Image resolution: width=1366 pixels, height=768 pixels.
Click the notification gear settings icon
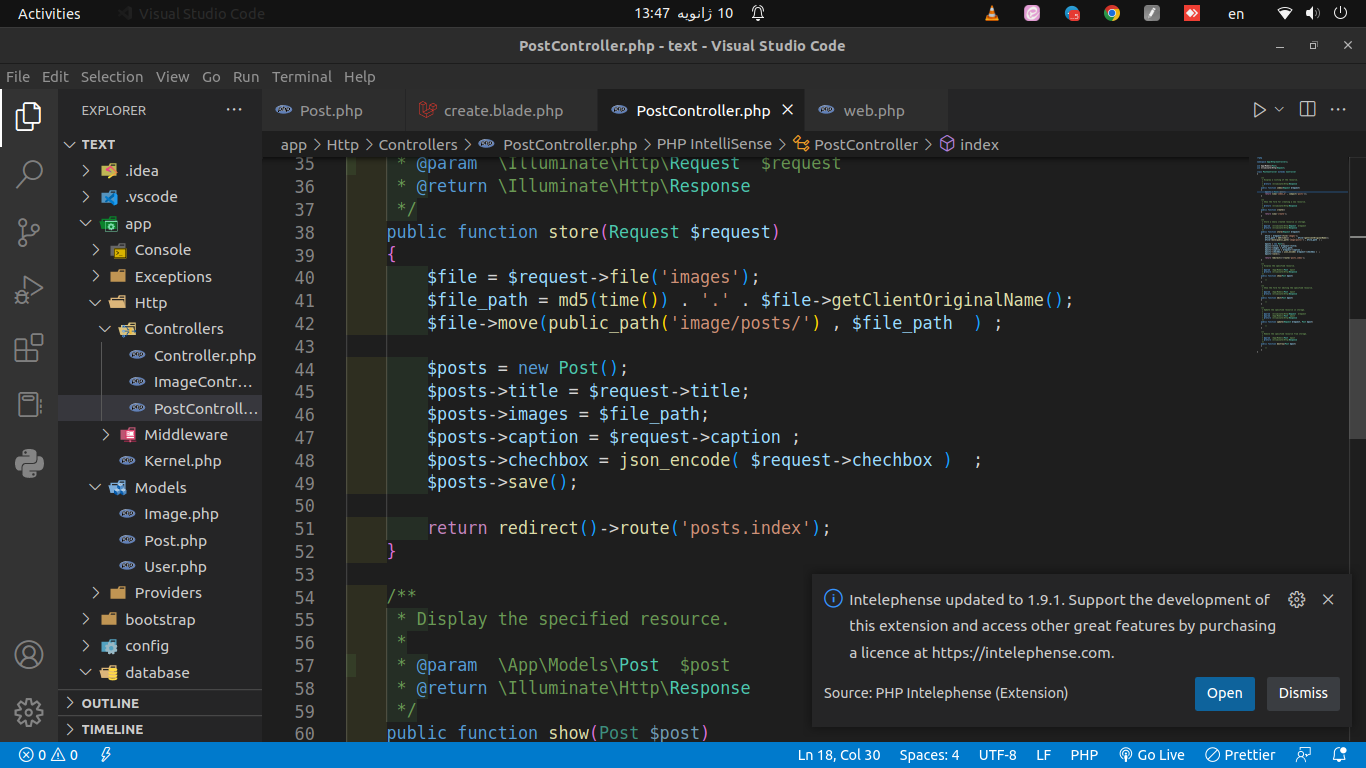tap(1297, 600)
